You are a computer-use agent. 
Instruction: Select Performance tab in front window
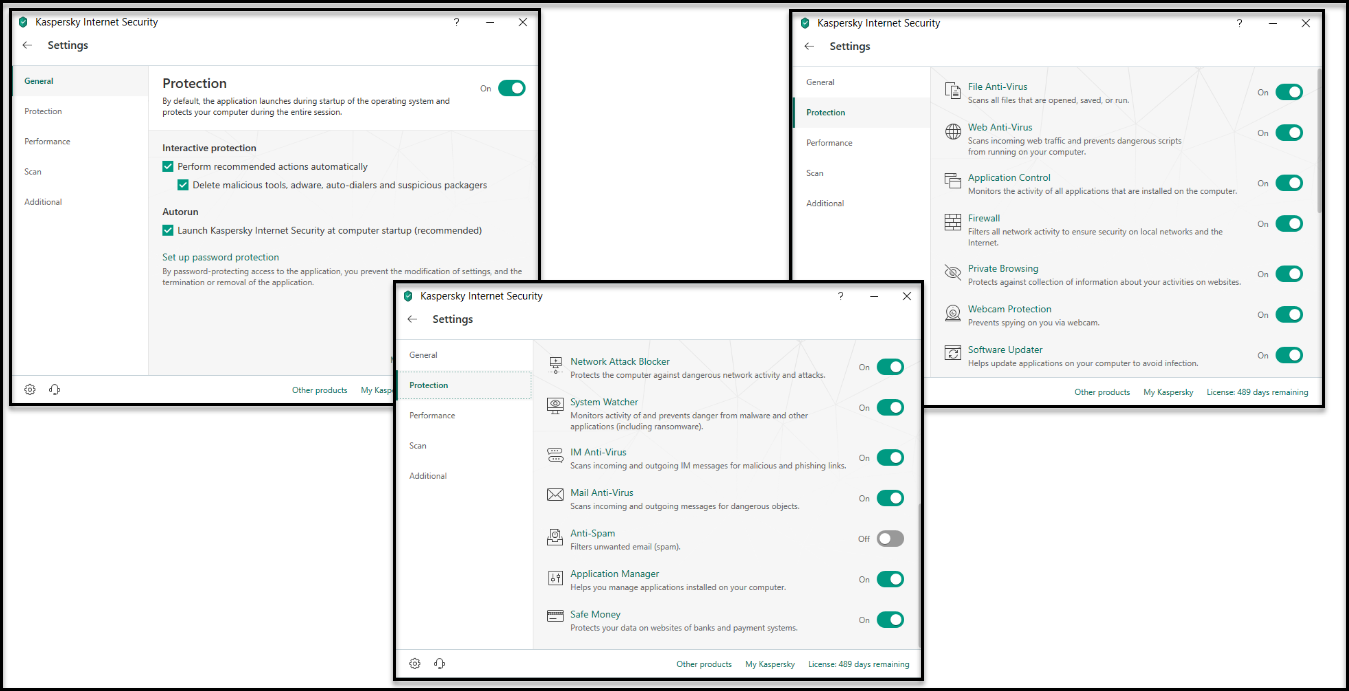464,415
